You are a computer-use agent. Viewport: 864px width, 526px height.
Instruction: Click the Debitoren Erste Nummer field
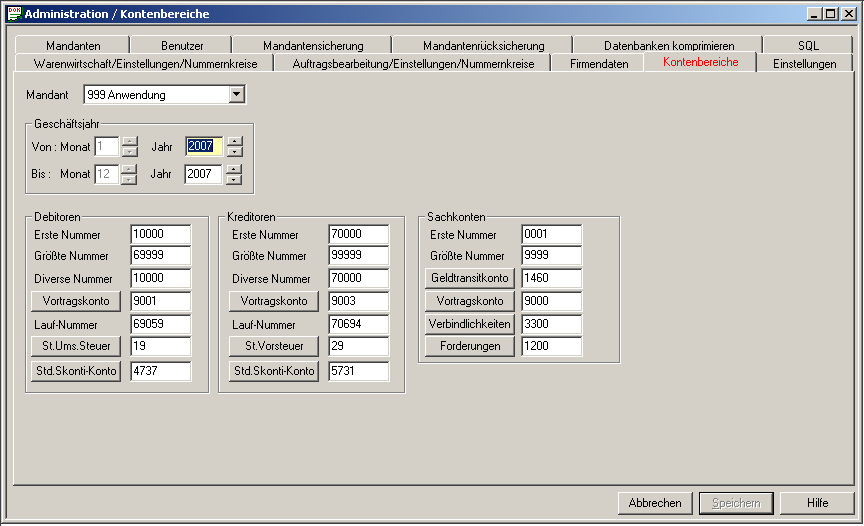(x=160, y=234)
